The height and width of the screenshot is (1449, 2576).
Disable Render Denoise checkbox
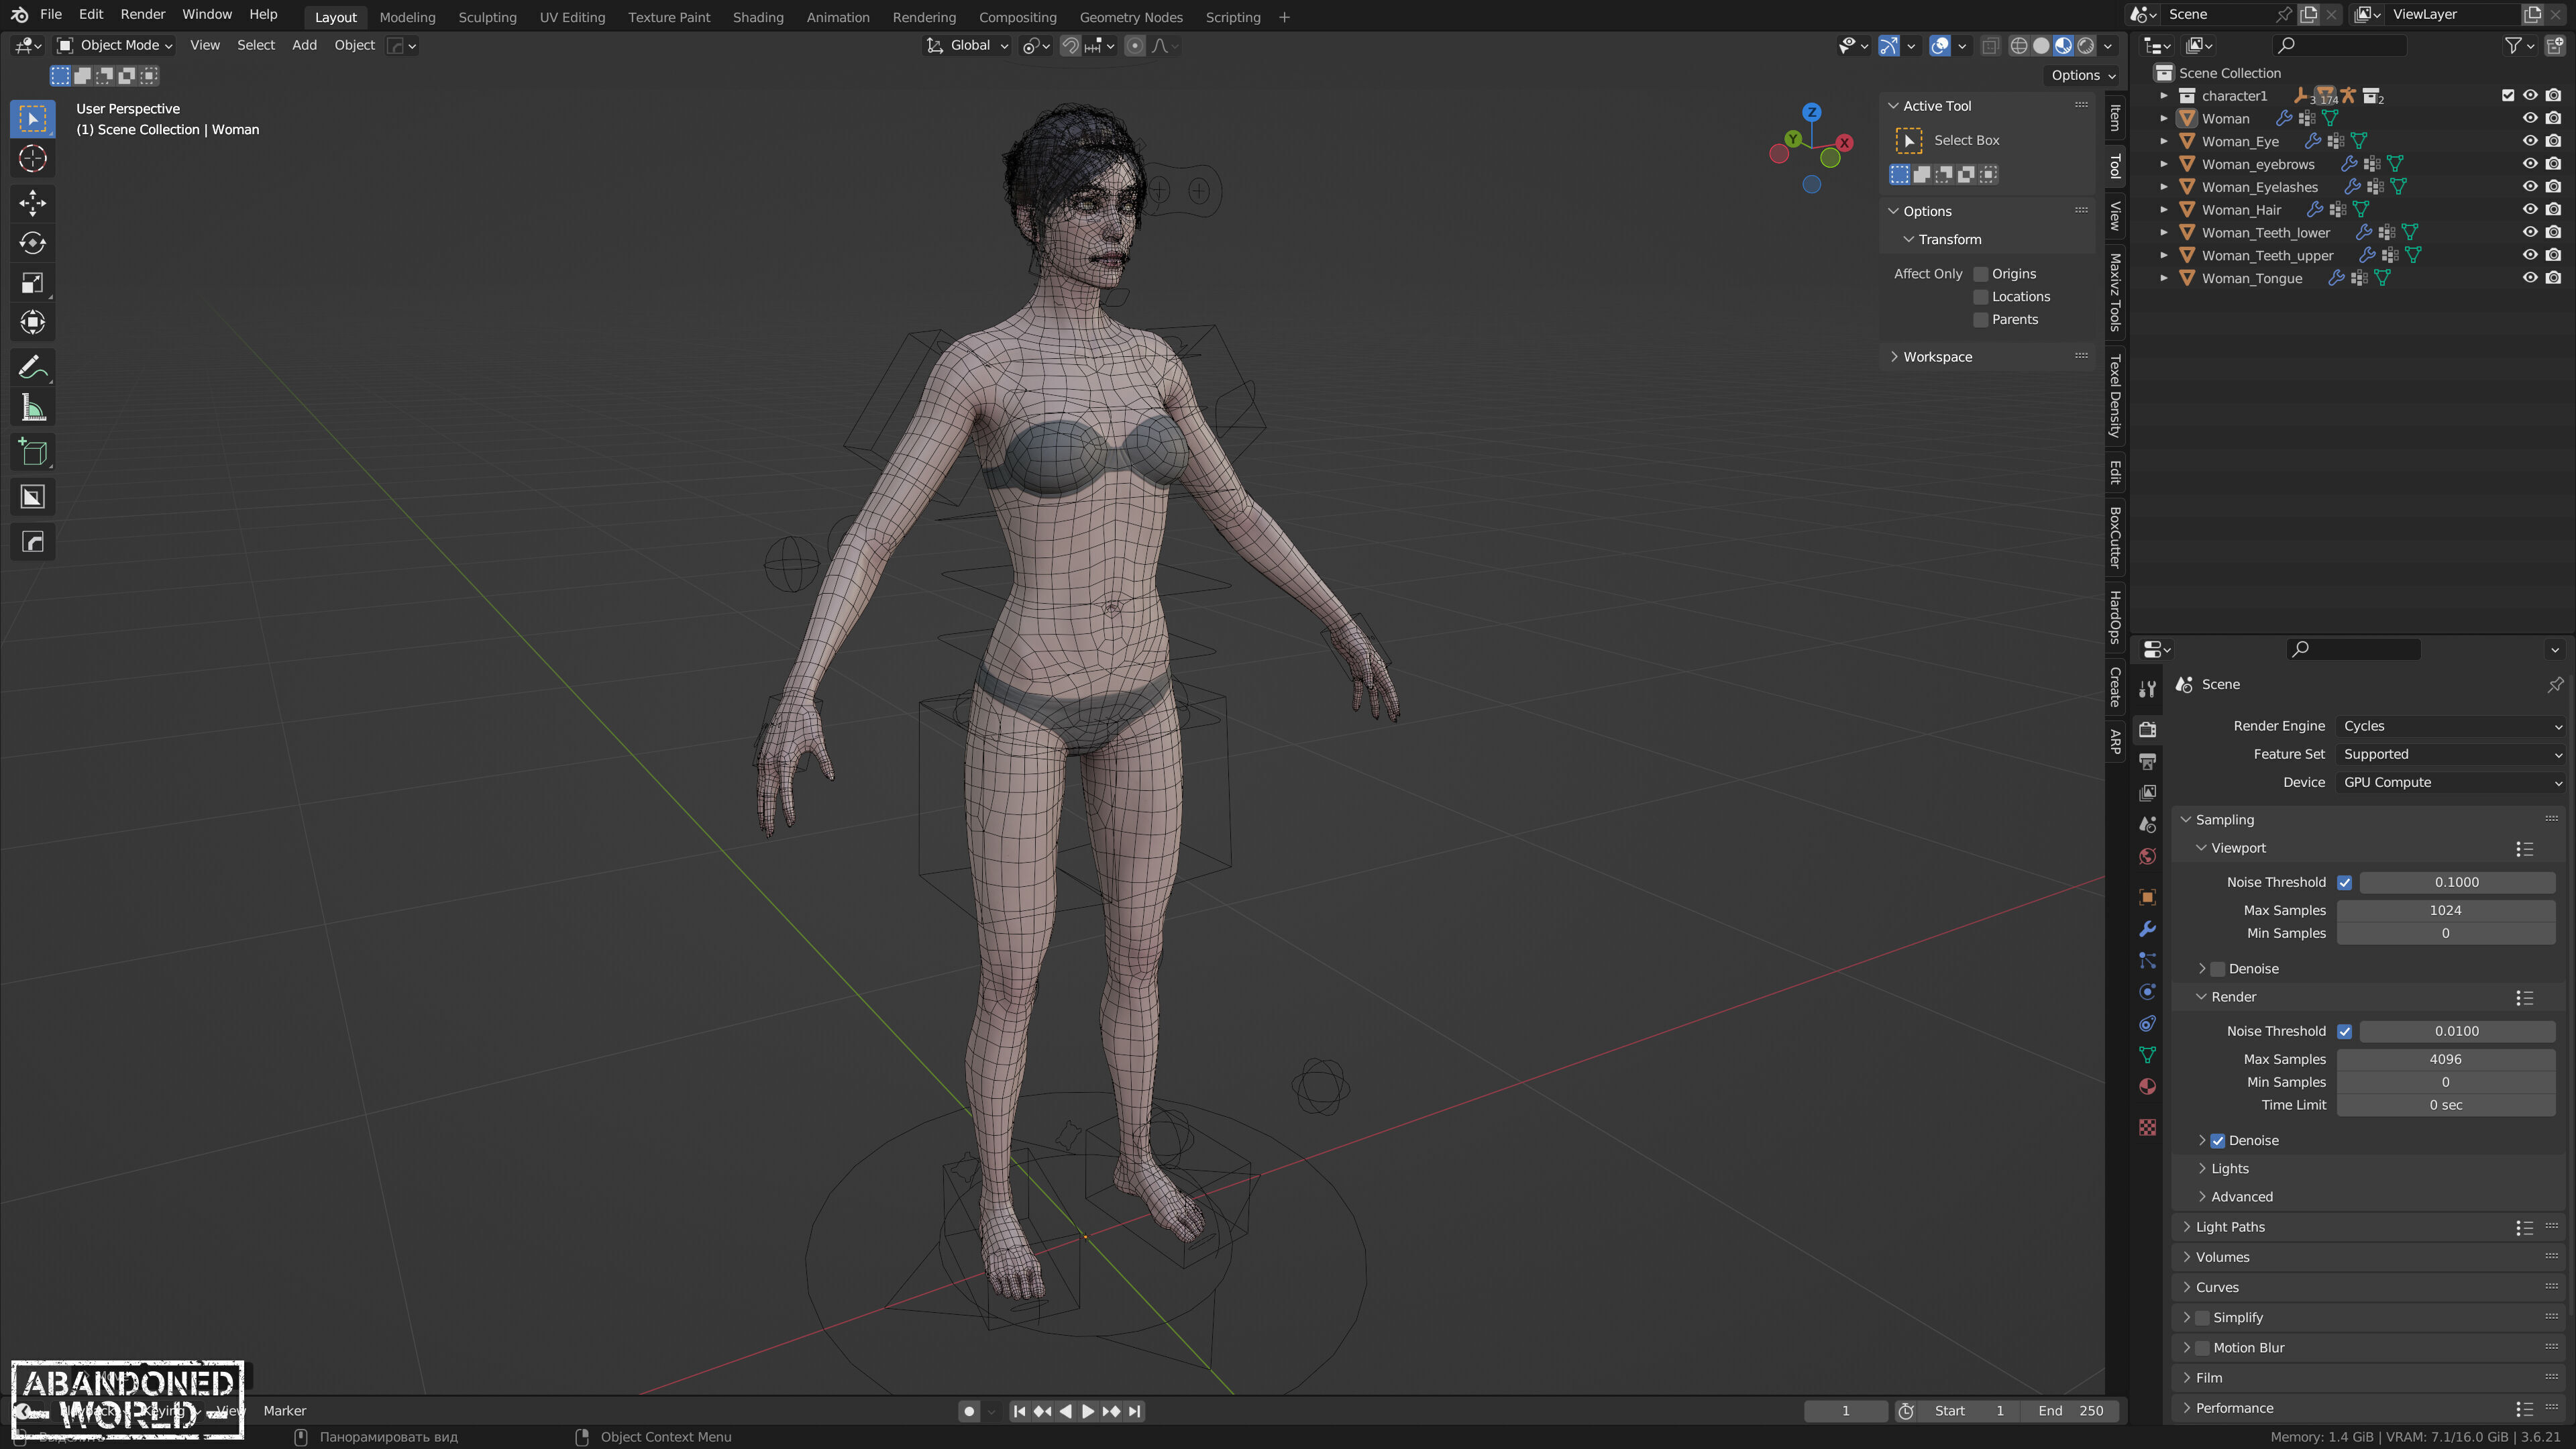2217,1140
